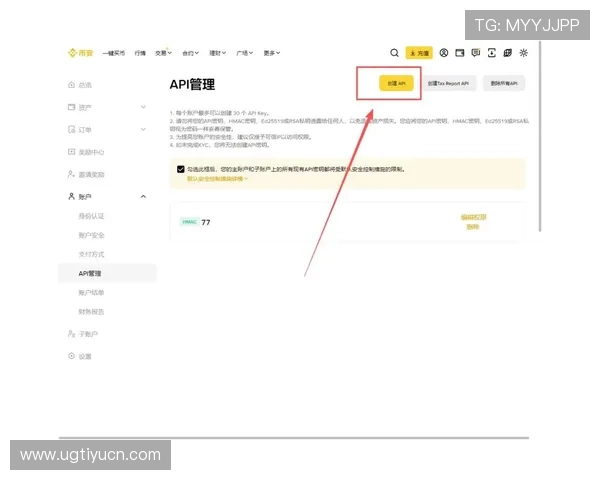
Task: Open 子账户 sub-account in sidebar
Action: [83, 334]
